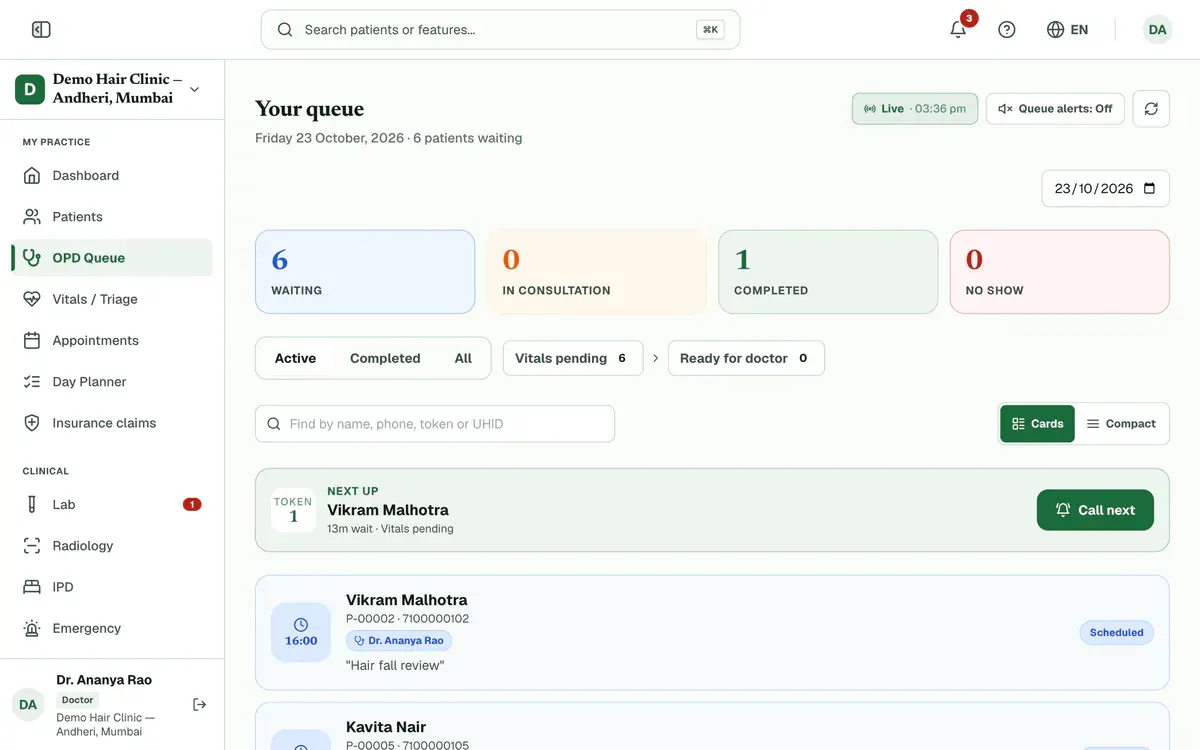The width and height of the screenshot is (1200, 750).
Task: Click the Doctor role label in sidebar footer
Action: pyautogui.click(x=77, y=700)
